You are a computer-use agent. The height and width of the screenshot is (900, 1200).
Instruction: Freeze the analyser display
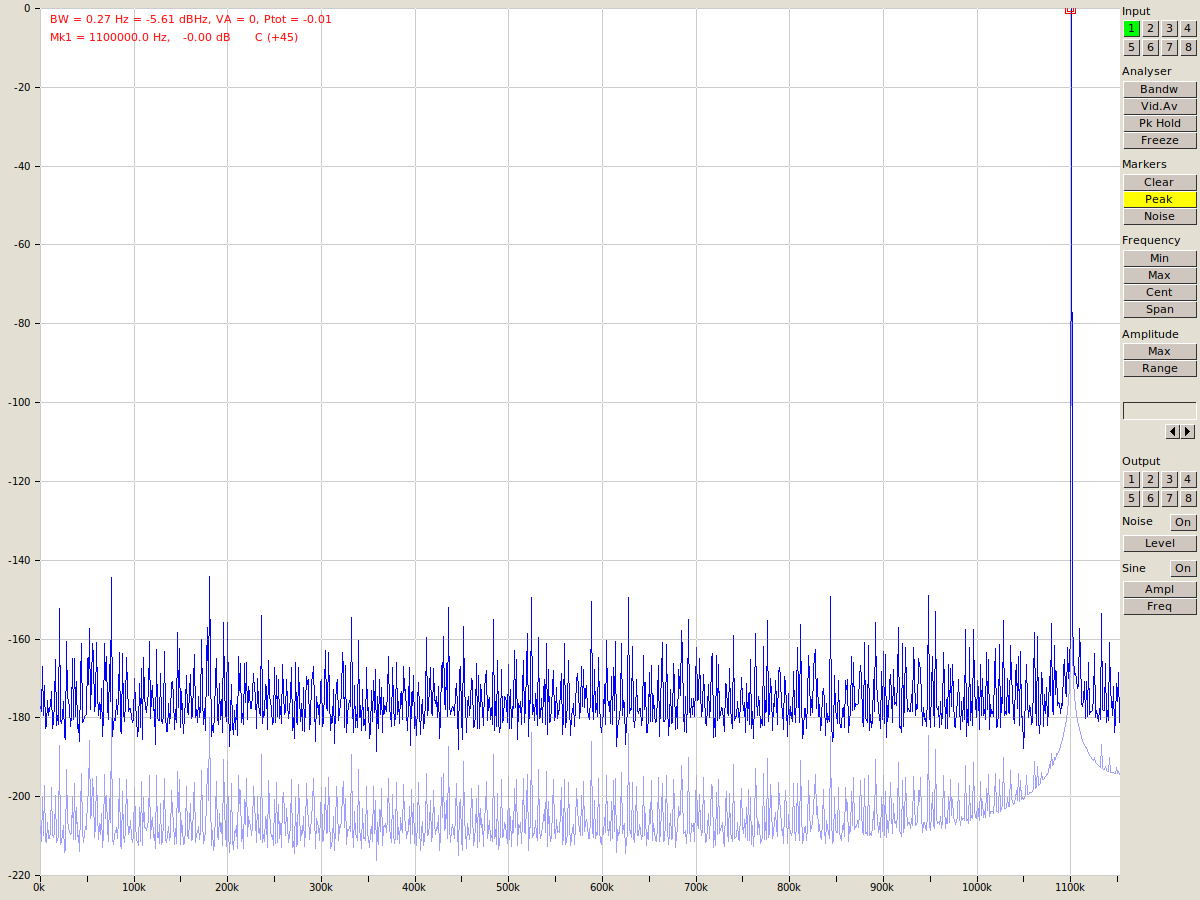(x=1159, y=140)
